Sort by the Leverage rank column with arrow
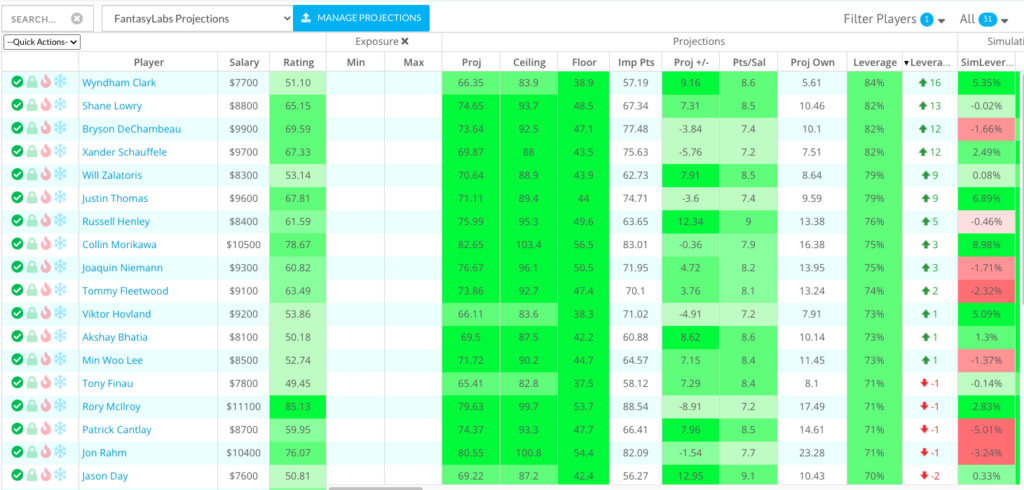The height and width of the screenshot is (490, 1024). click(930, 63)
